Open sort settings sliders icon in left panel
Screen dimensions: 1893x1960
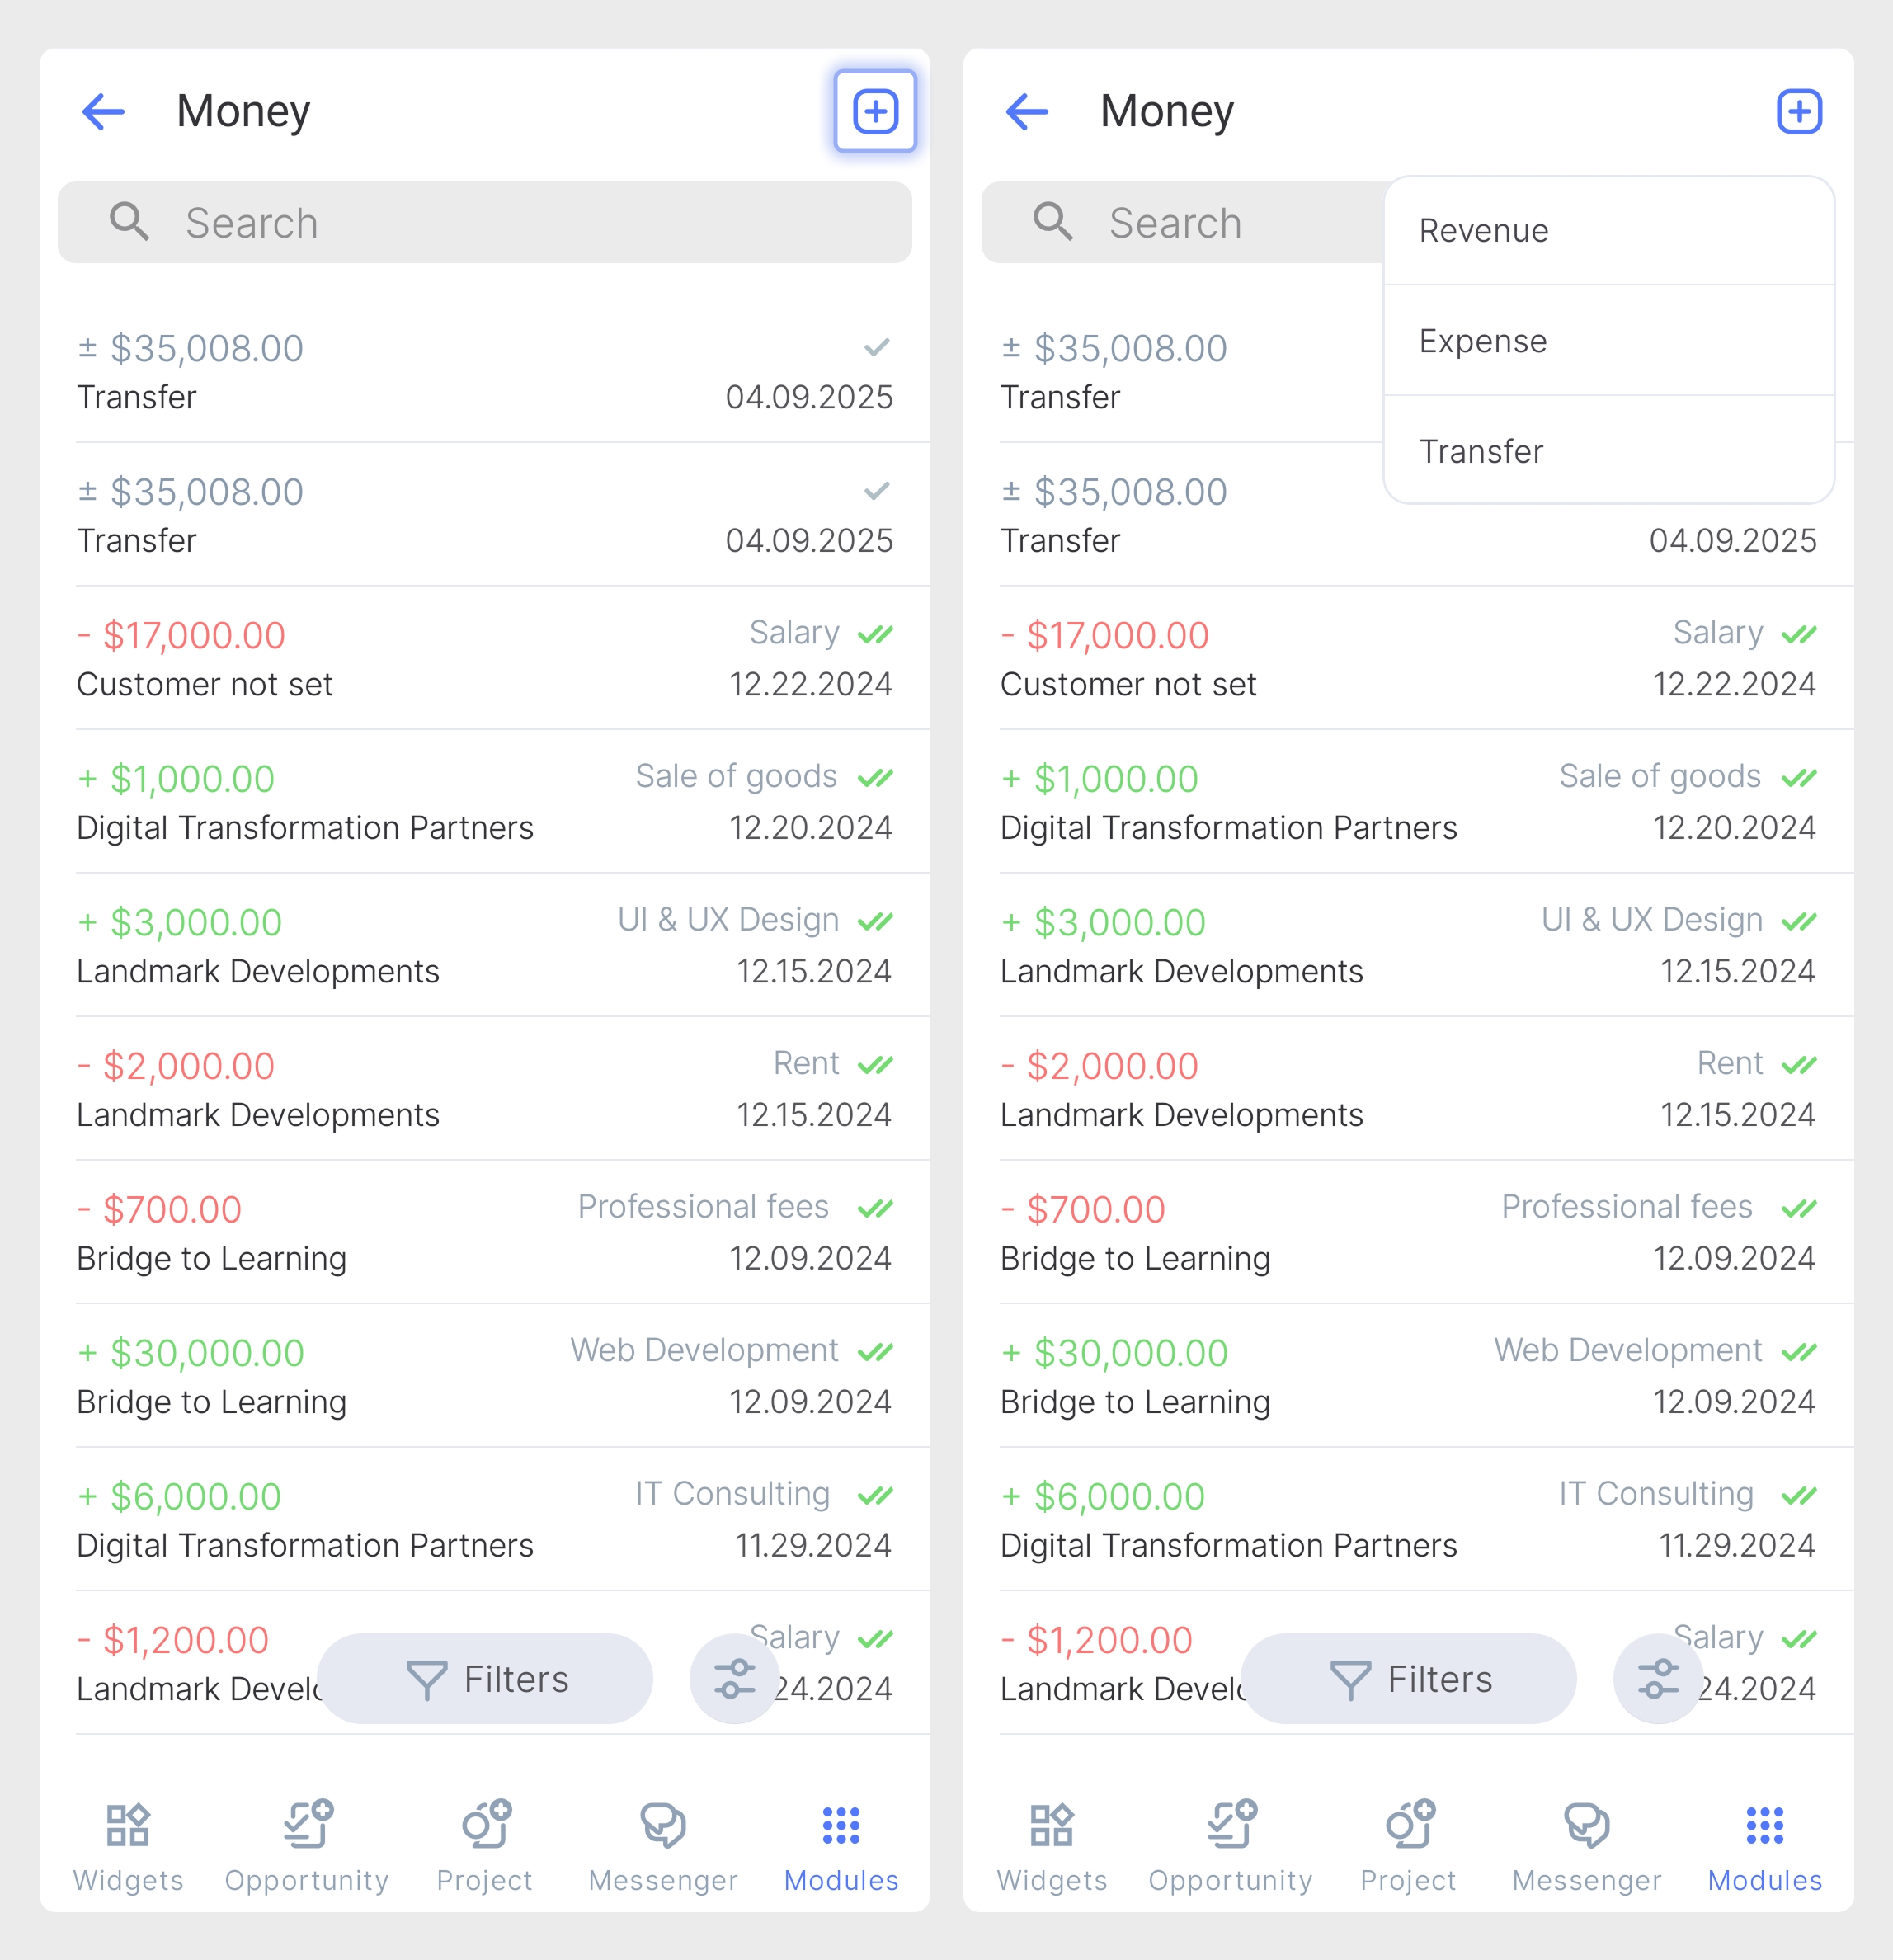point(734,1679)
